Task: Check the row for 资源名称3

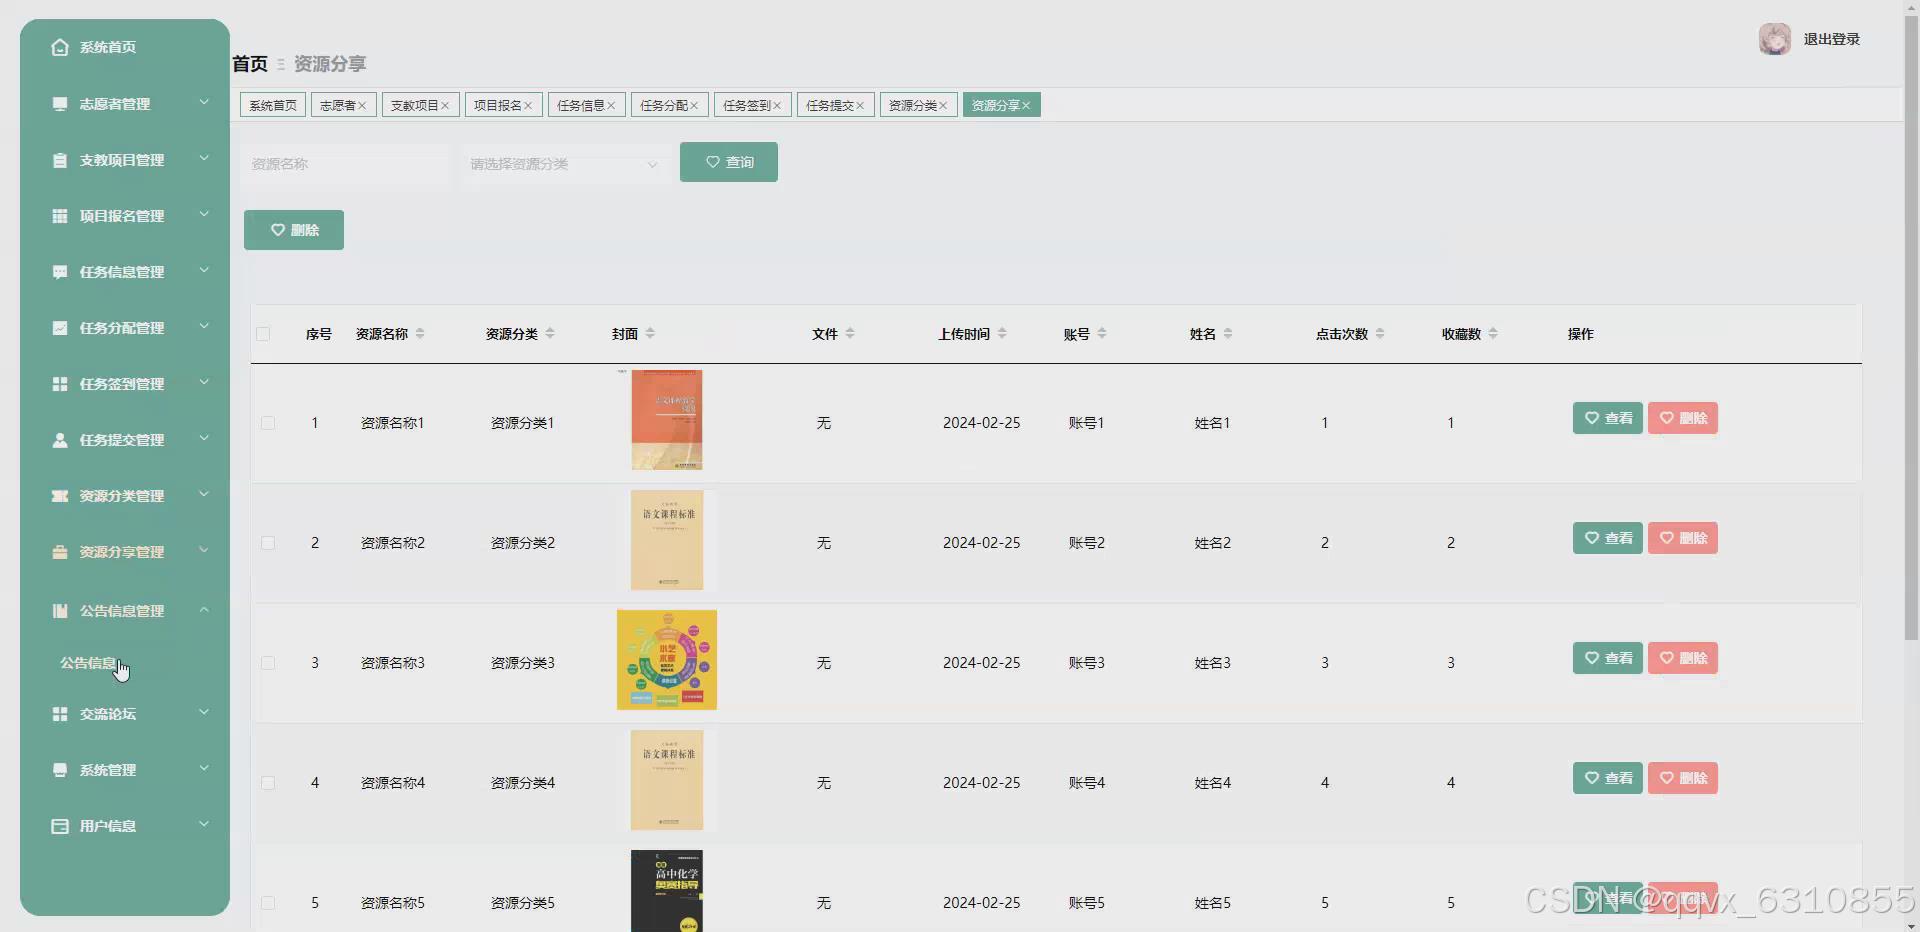Action: [x=268, y=663]
